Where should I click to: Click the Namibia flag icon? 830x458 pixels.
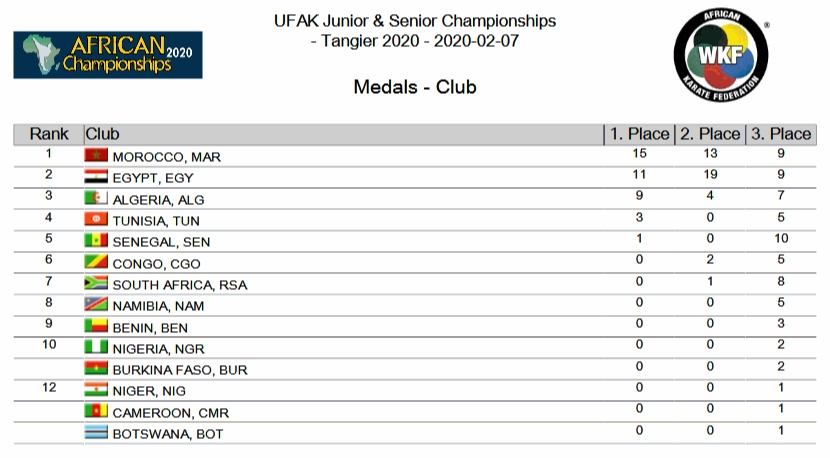point(97,305)
